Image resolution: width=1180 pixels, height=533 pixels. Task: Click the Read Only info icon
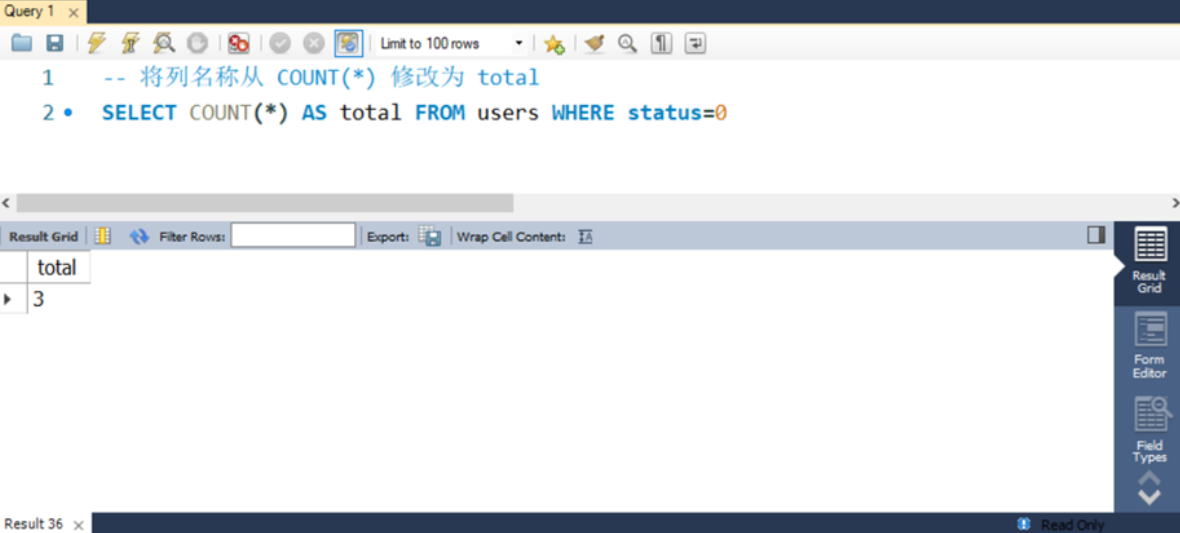(1023, 524)
